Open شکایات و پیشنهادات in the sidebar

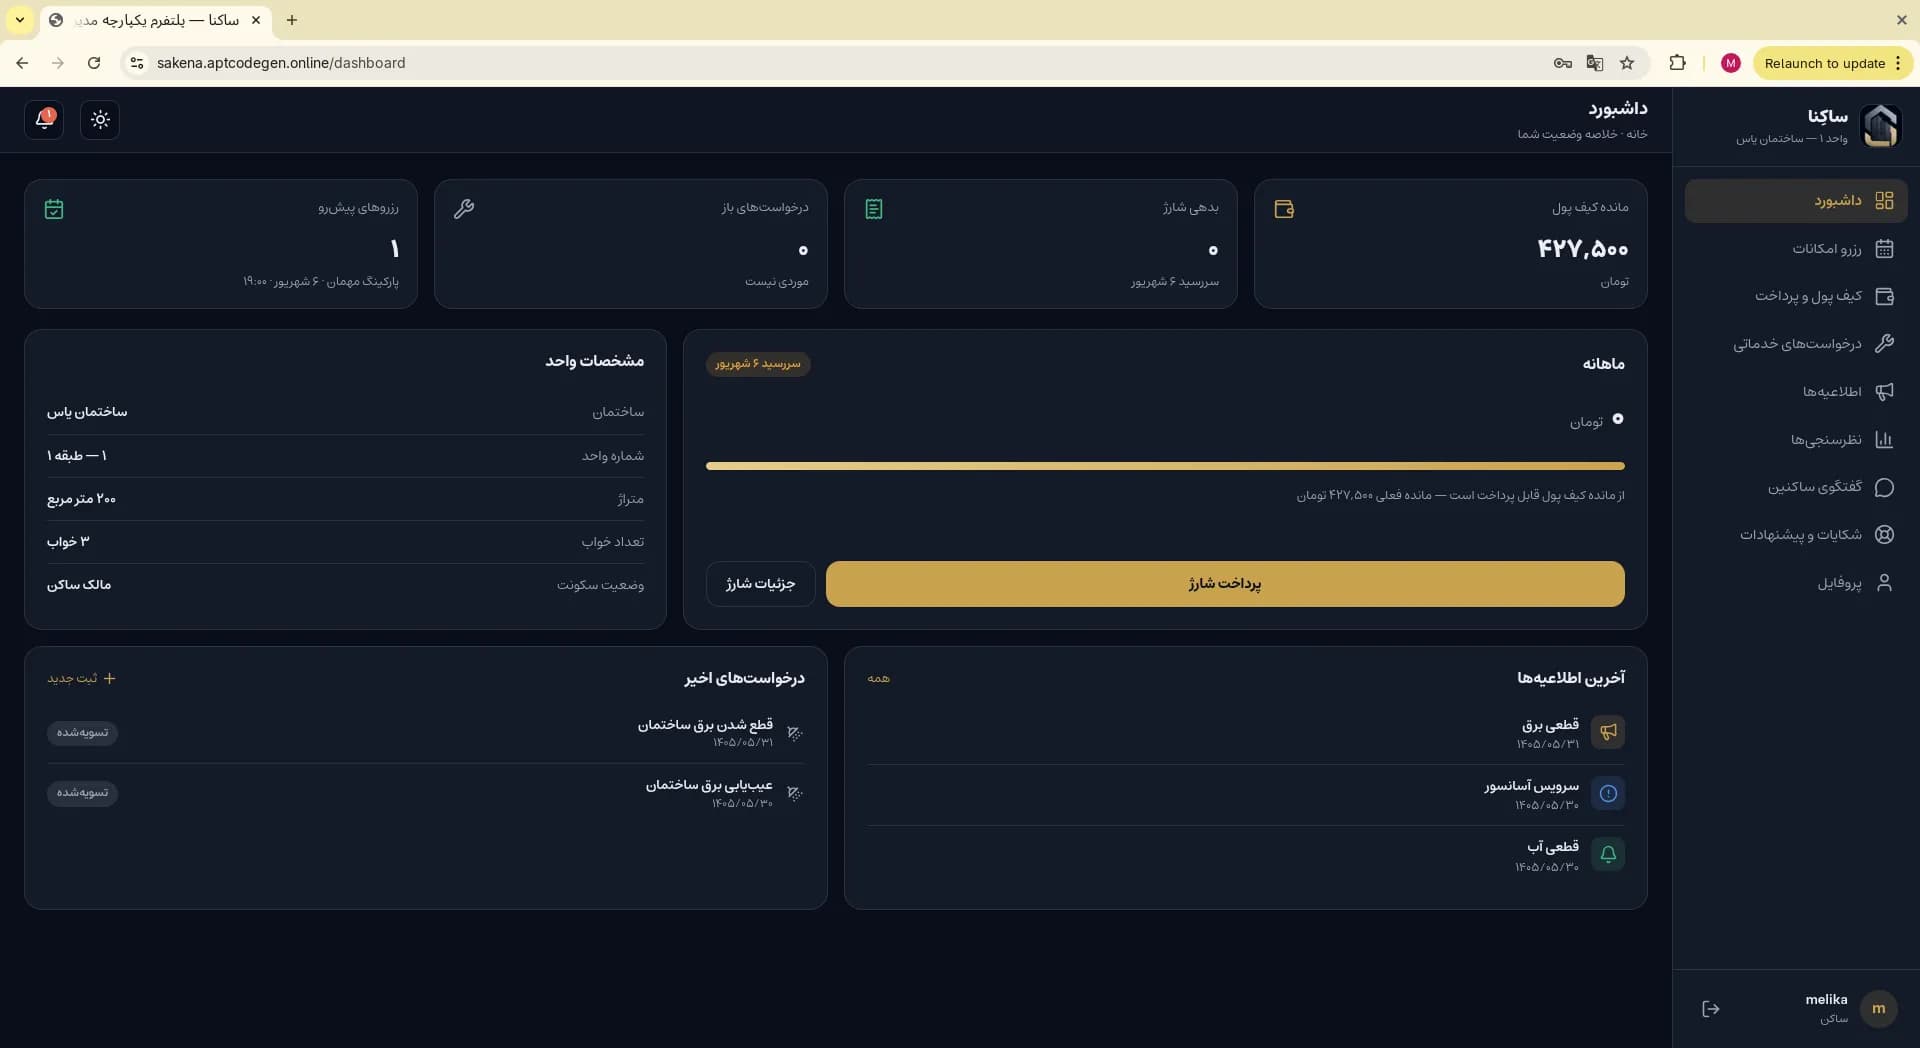click(x=1796, y=535)
